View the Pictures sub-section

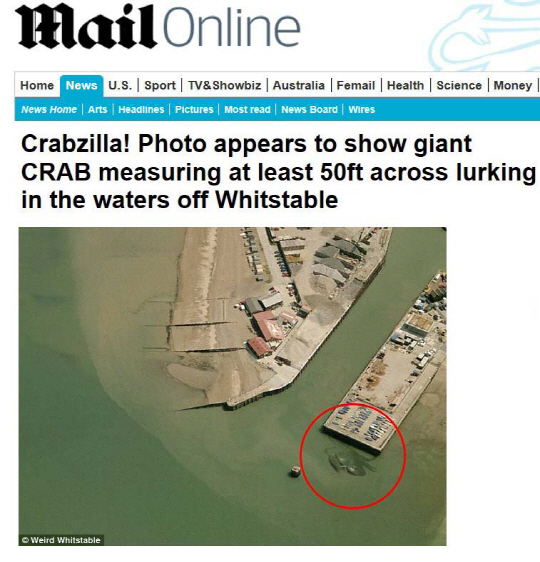[x=194, y=109]
